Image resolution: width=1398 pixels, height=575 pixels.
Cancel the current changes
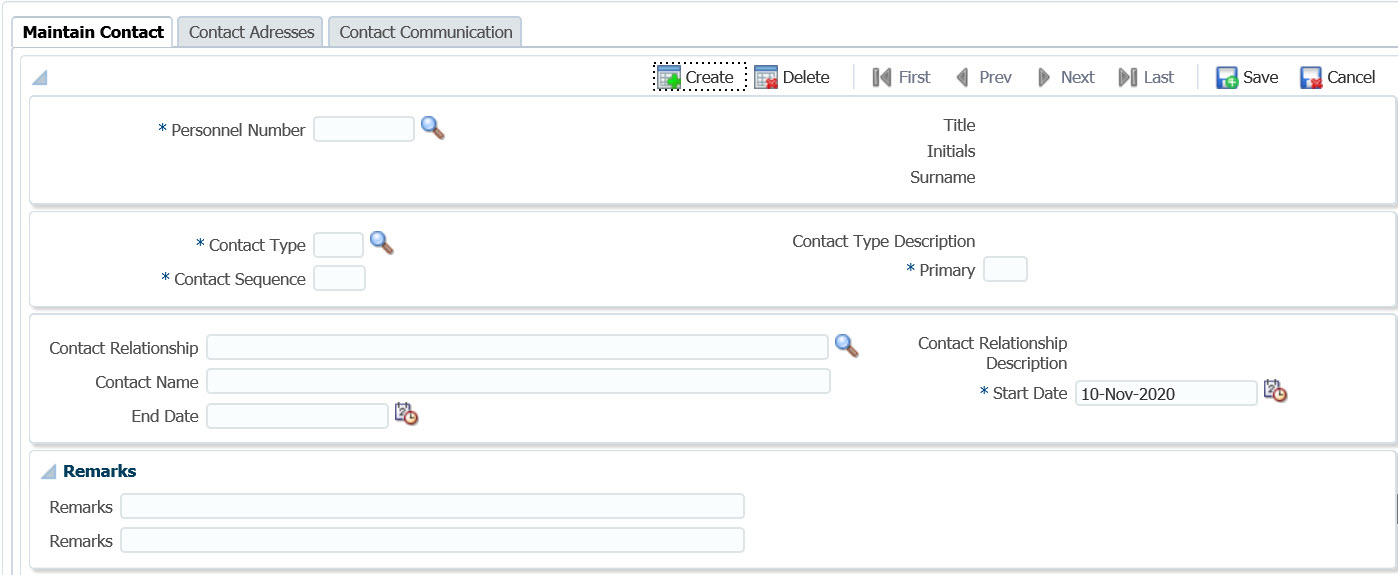(x=1338, y=77)
